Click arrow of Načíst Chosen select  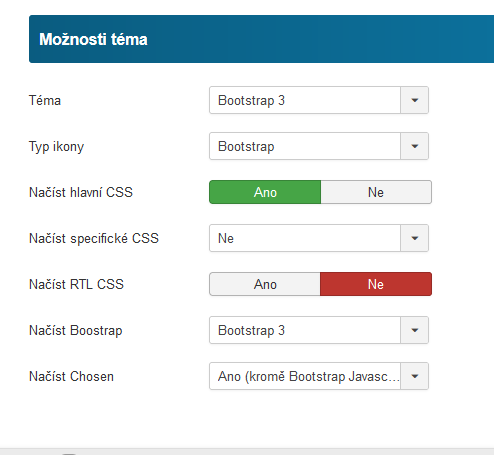tap(414, 376)
